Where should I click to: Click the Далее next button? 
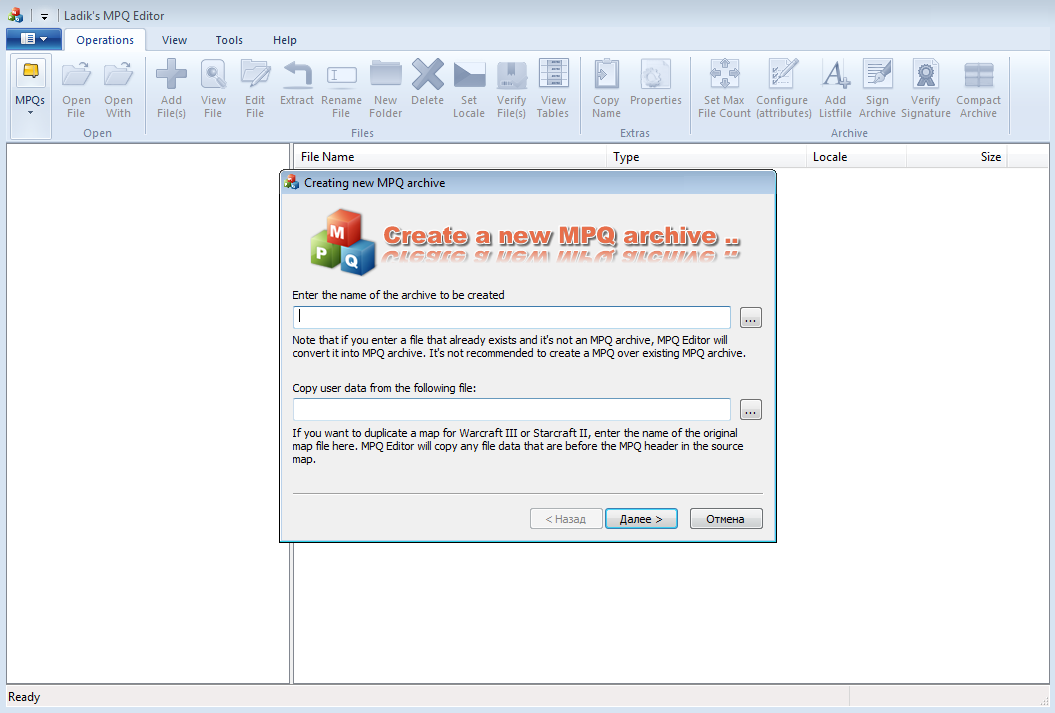[641, 519]
